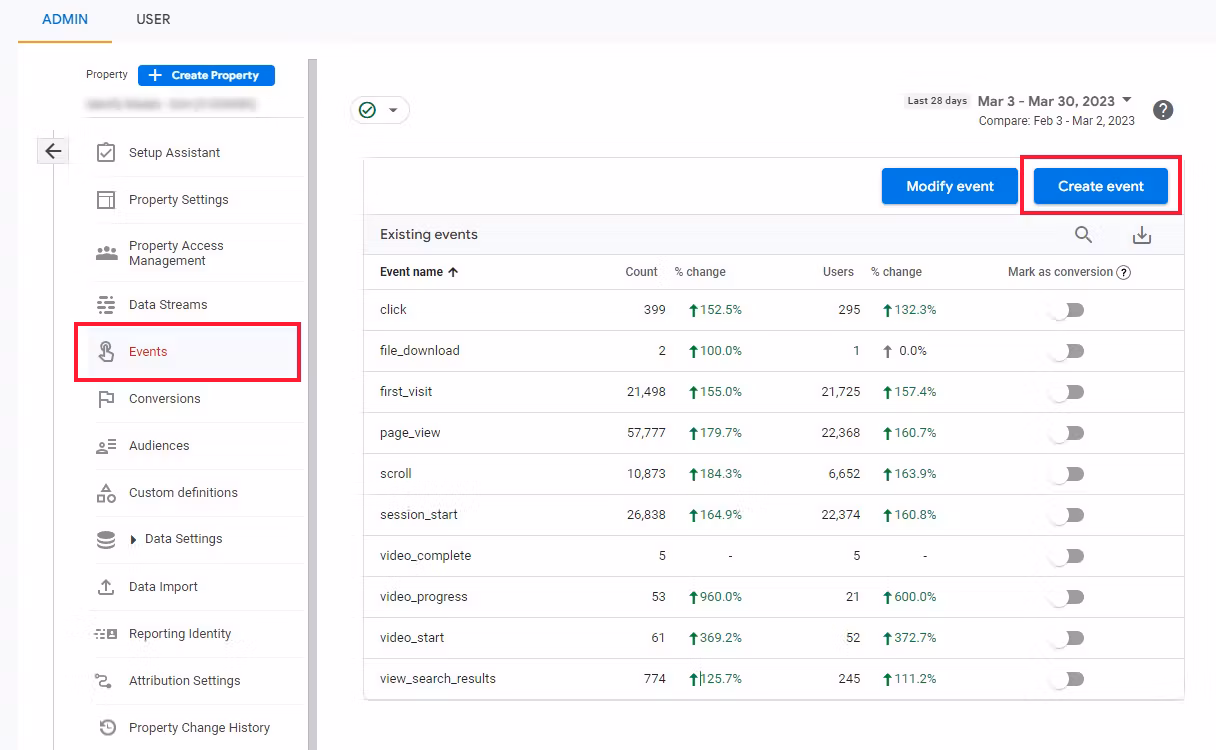Viewport: 1216px width, 750px height.
Task: Select the ADMIN tab
Action: tap(64, 19)
